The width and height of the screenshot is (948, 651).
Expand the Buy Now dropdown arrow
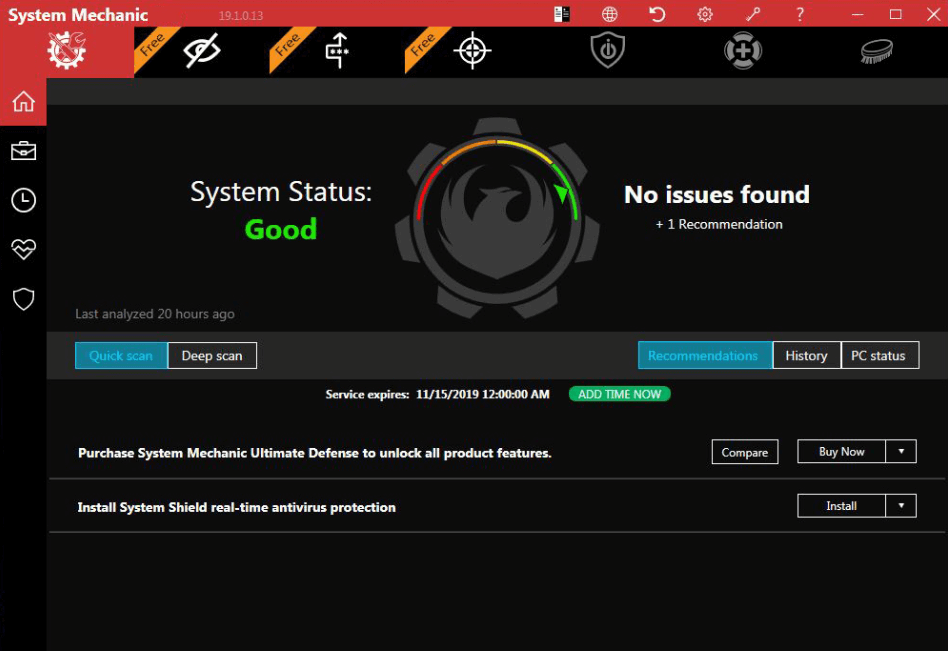coord(901,451)
